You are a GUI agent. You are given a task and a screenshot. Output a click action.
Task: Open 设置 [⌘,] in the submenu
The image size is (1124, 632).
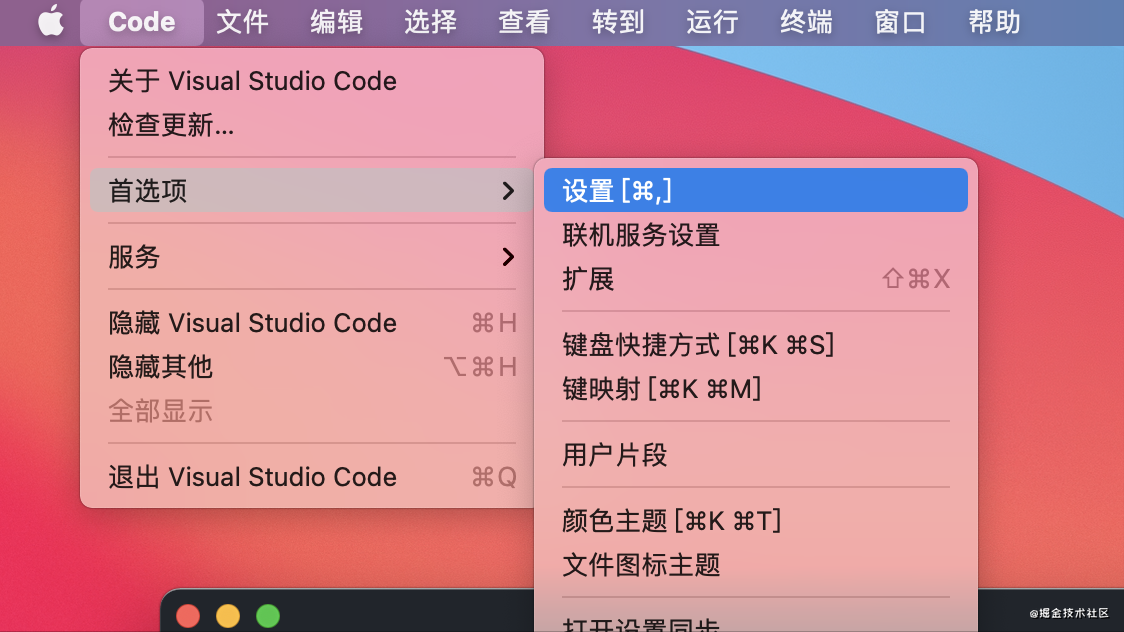(x=756, y=191)
